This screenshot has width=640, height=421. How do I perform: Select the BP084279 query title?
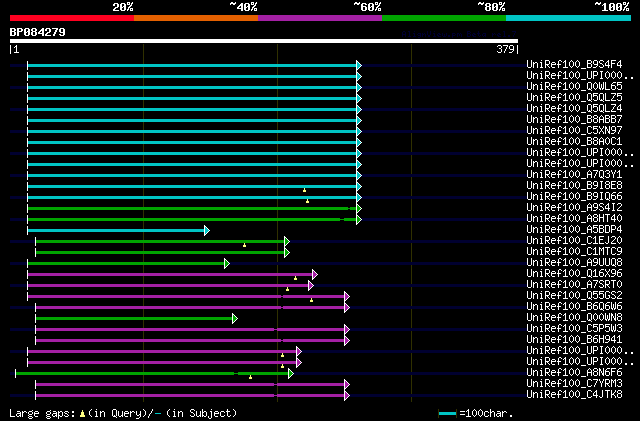pos(38,32)
